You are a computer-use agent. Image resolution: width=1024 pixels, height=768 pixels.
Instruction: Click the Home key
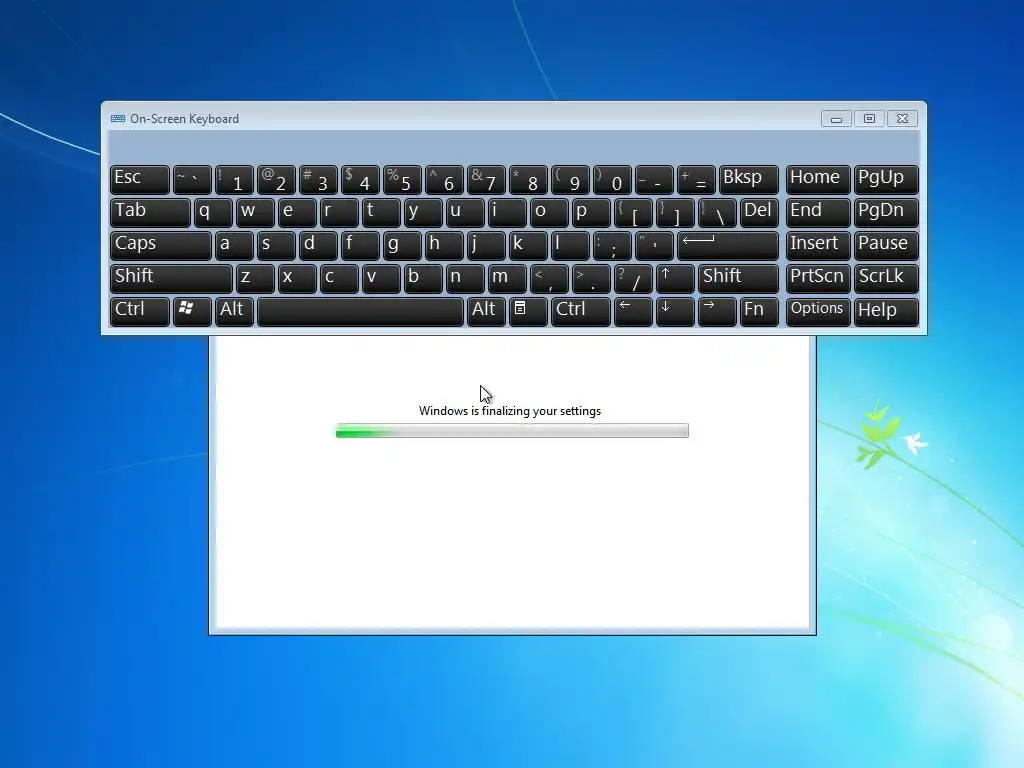click(818, 180)
